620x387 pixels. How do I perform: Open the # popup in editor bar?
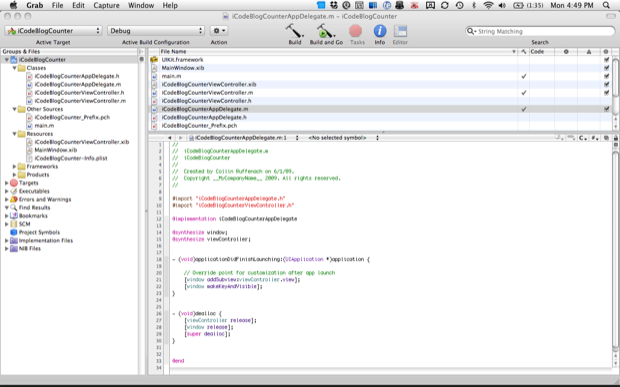595,138
